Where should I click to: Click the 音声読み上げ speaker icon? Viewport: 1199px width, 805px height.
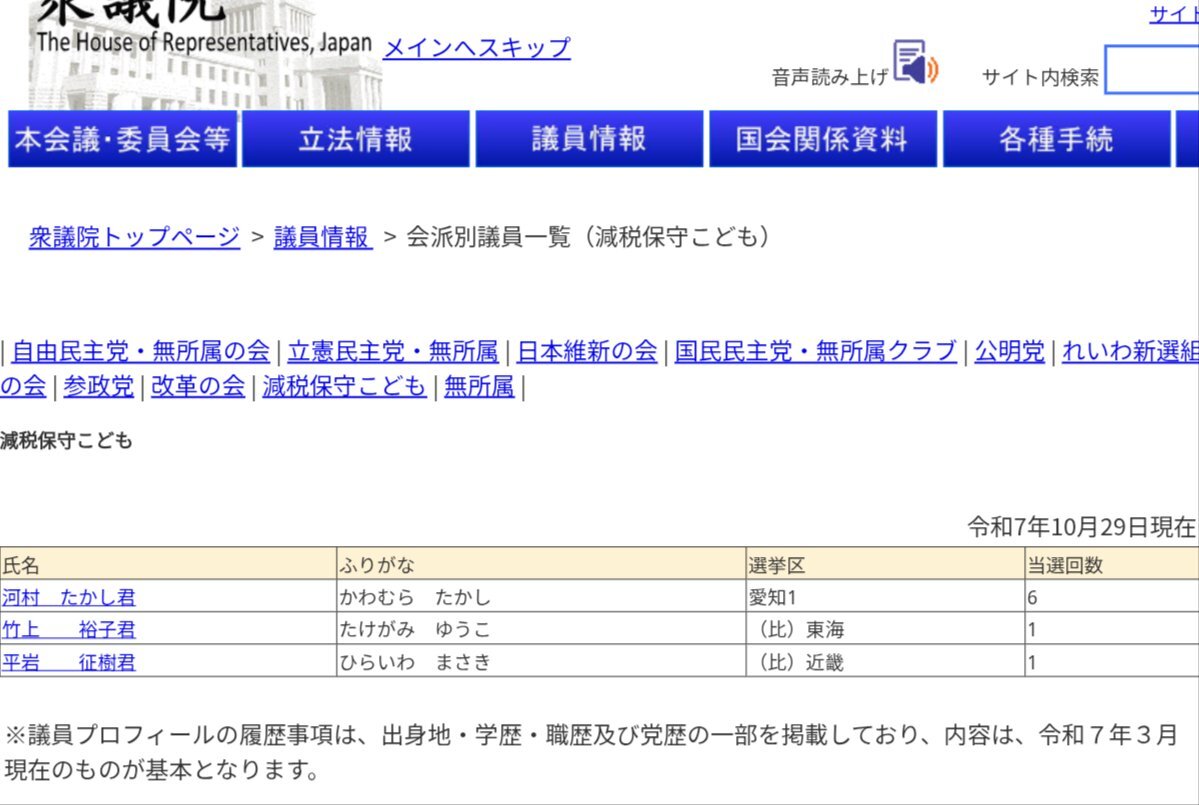[915, 62]
